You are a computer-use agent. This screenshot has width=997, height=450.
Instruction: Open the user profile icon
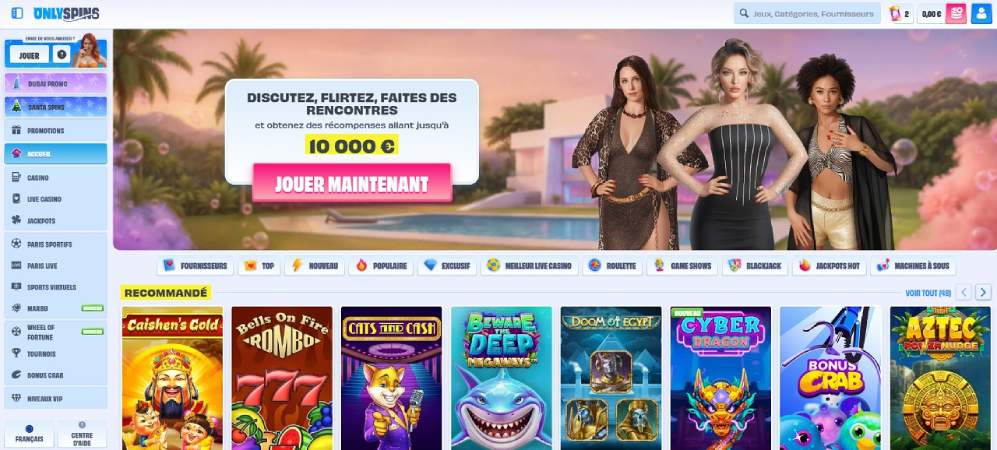tap(981, 13)
